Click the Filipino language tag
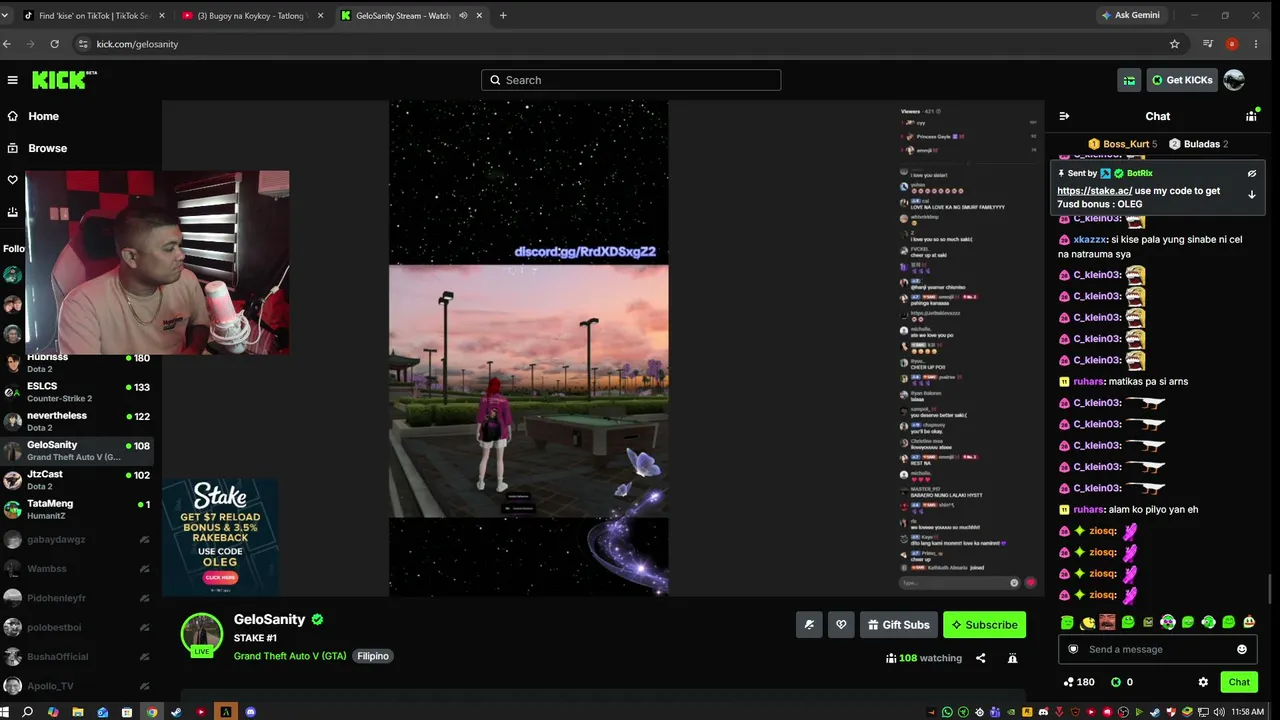Viewport: 1280px width, 720px height. (372, 656)
